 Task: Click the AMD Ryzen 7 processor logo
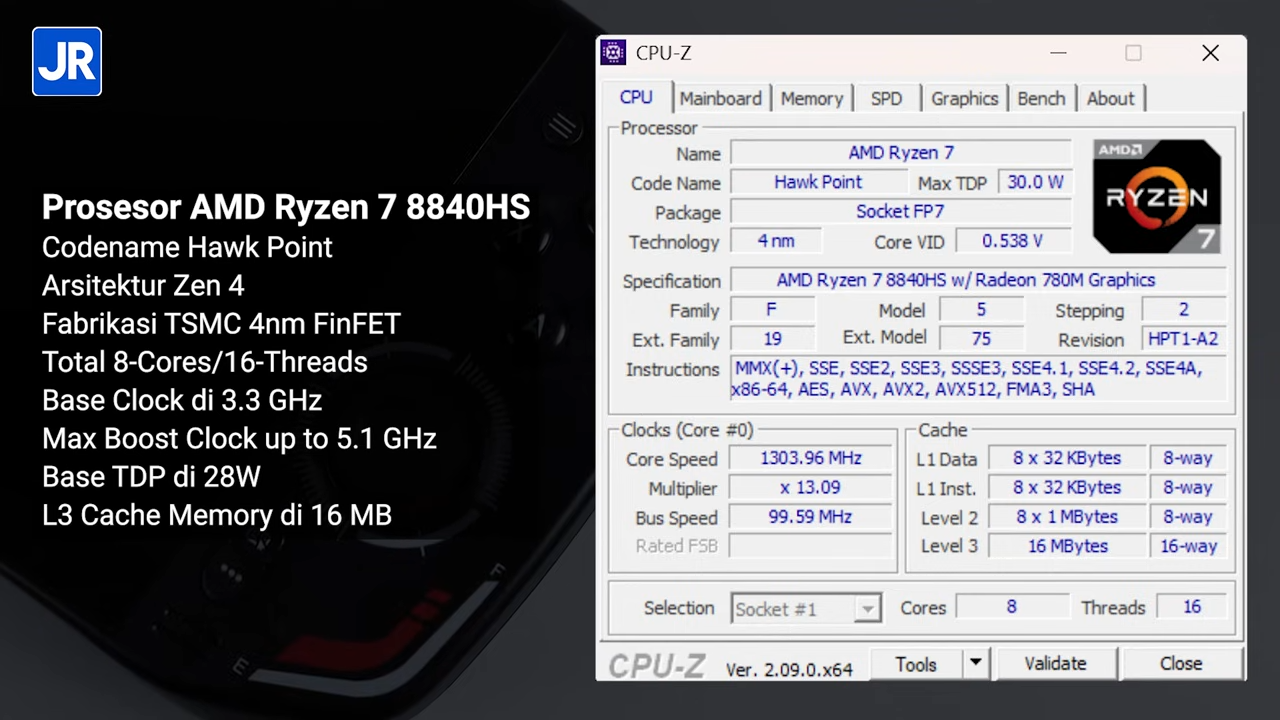click(x=1156, y=196)
